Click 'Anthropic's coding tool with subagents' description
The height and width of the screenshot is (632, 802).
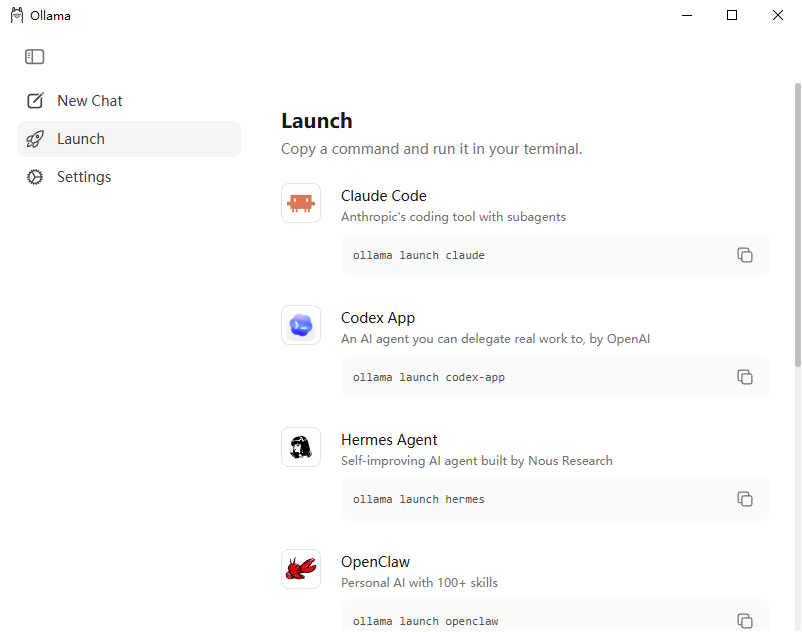453,217
